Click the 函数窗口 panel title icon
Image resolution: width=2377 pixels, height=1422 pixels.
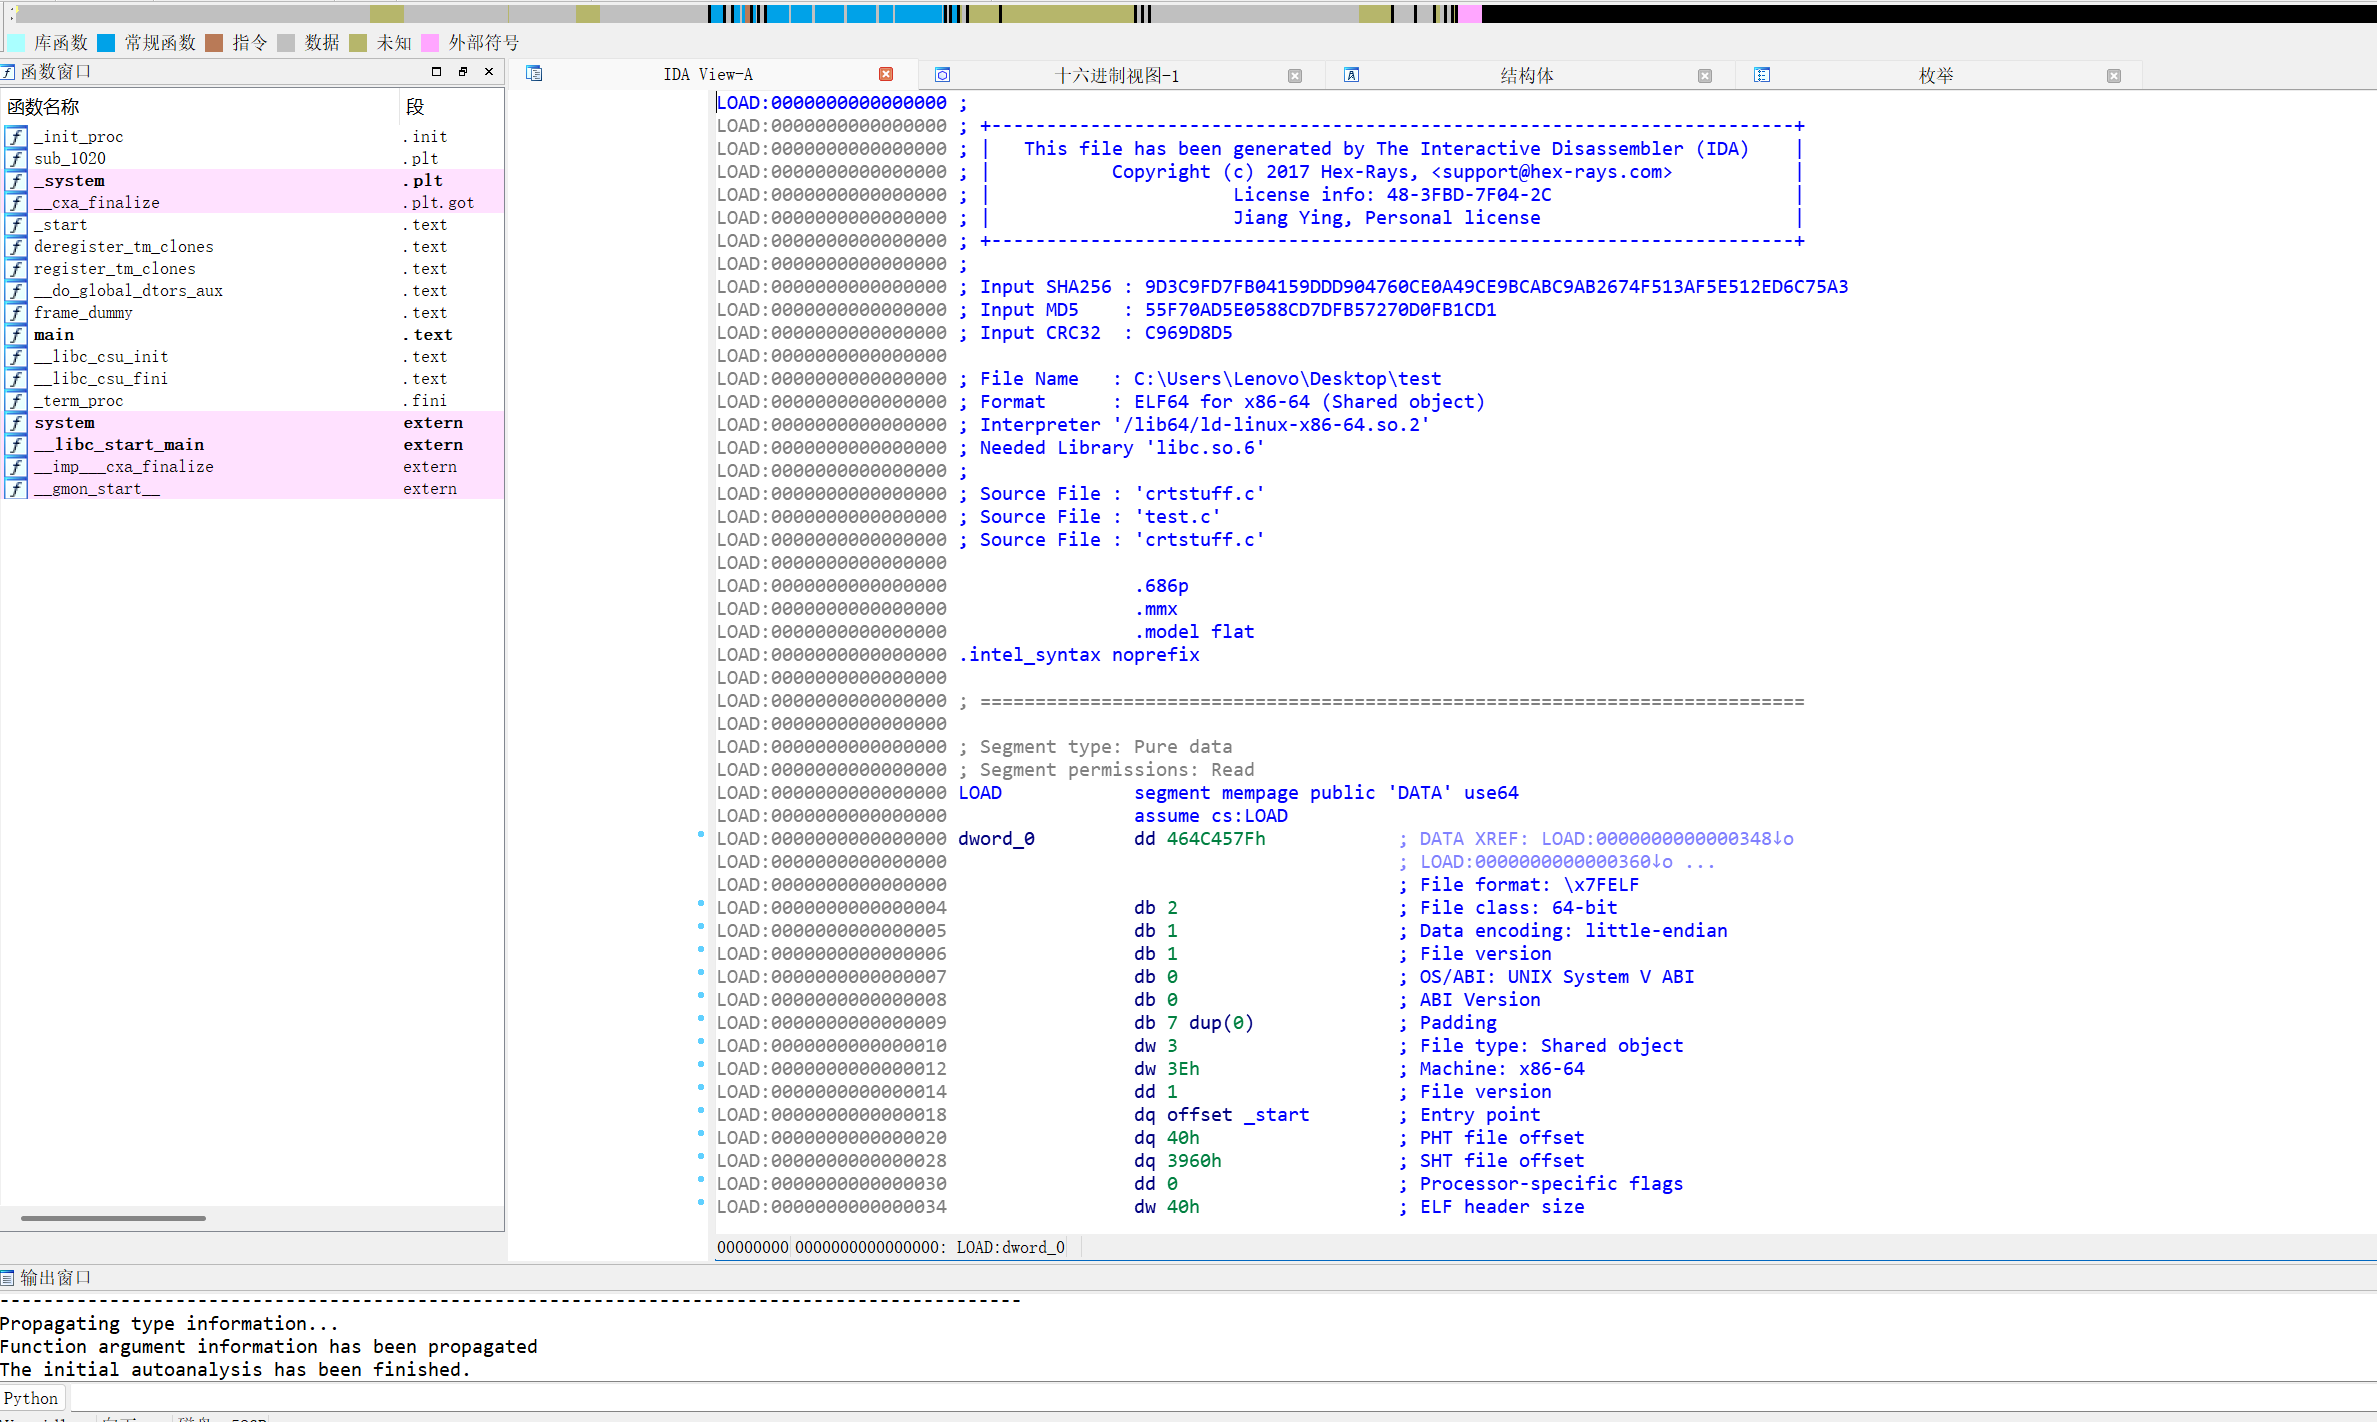click(9, 72)
